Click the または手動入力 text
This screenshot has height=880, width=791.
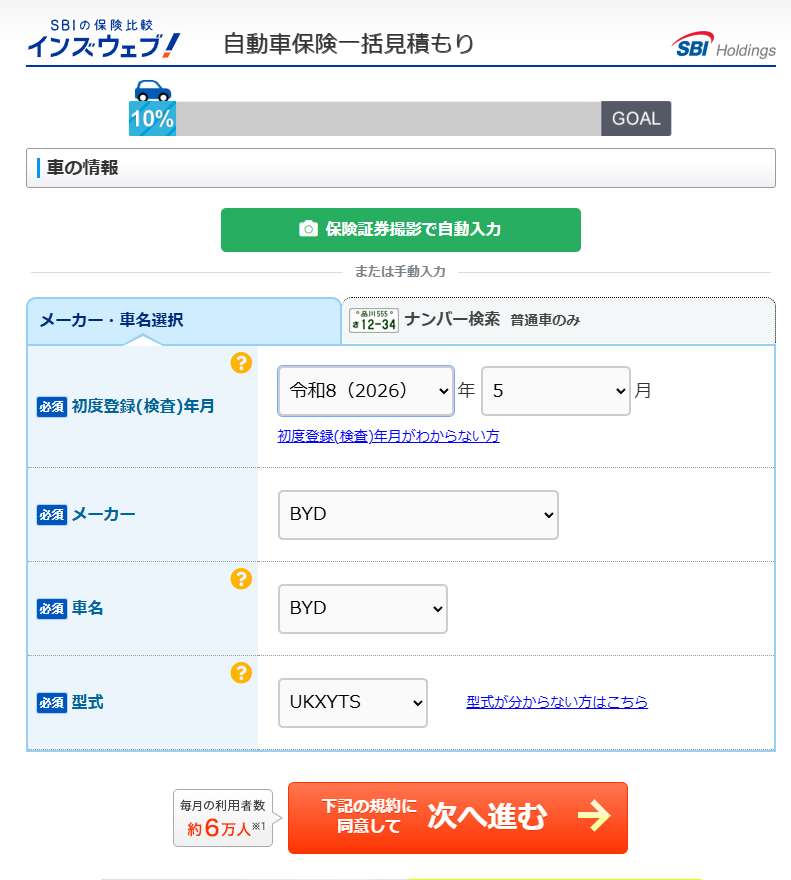pos(400,272)
